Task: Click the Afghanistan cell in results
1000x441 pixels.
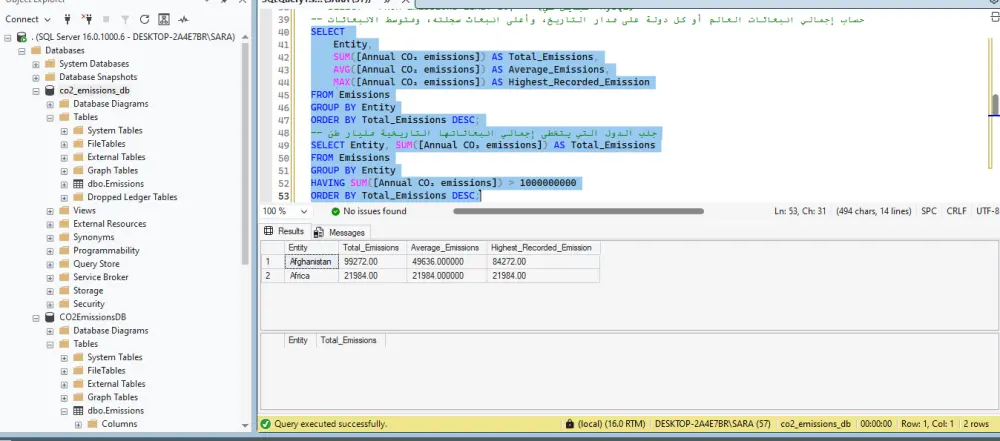Action: point(311,262)
